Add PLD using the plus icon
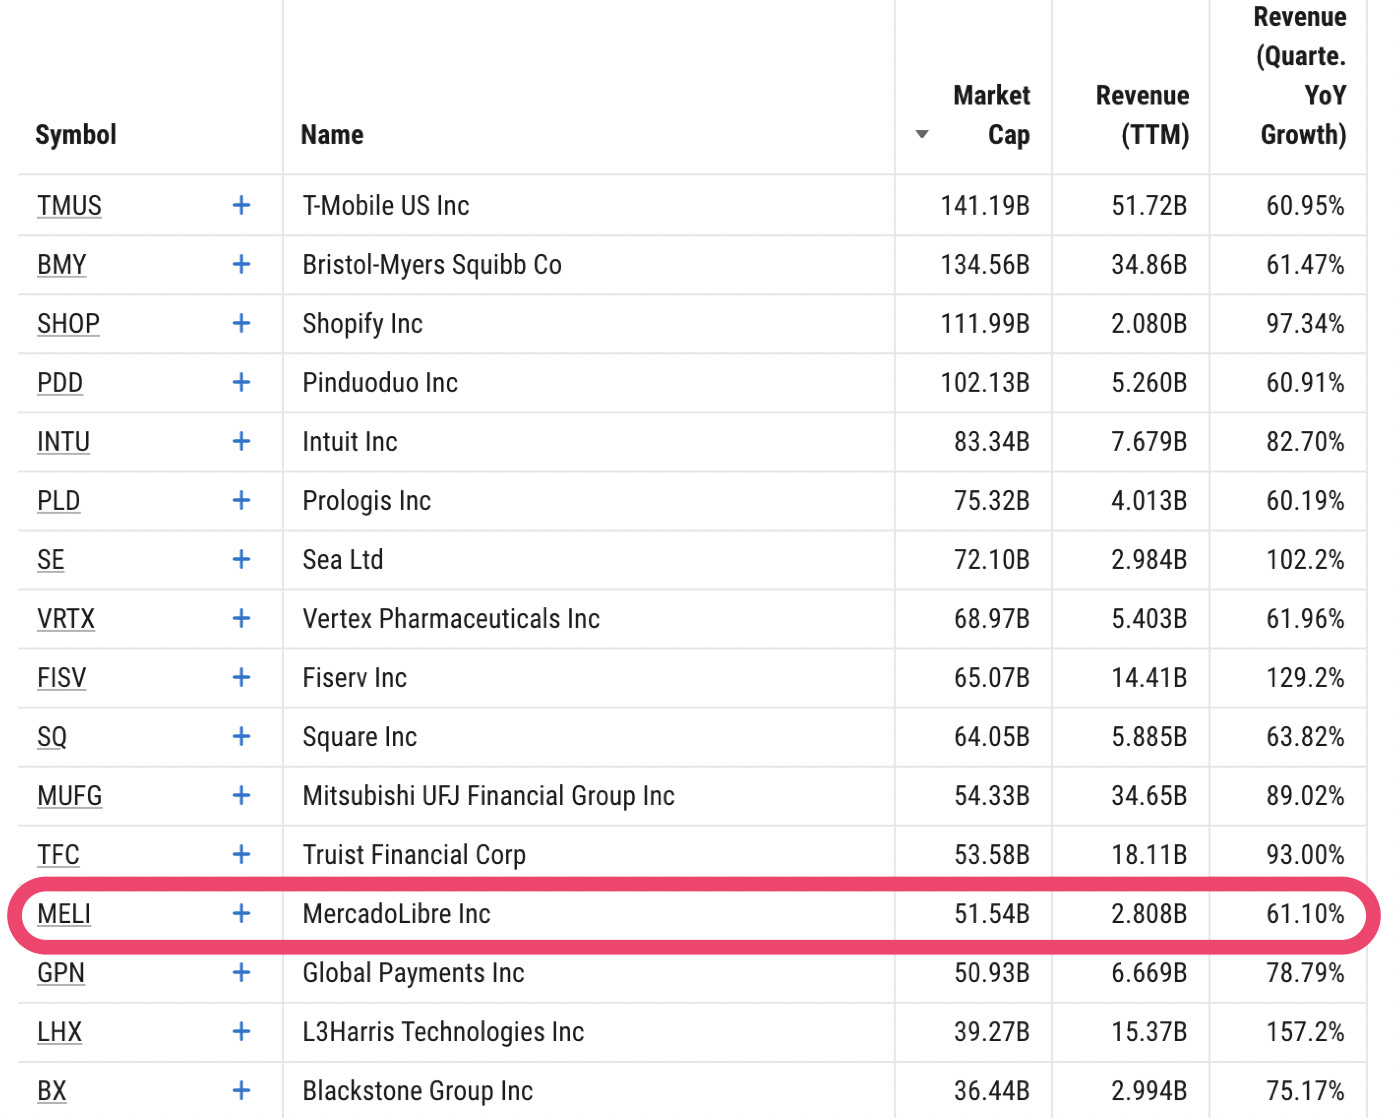Screen dimensions: 1396x1118 241,500
